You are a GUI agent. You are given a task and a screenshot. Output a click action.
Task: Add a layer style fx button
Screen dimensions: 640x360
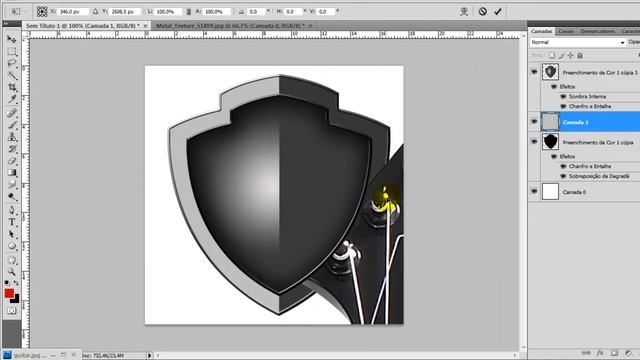(x=600, y=353)
